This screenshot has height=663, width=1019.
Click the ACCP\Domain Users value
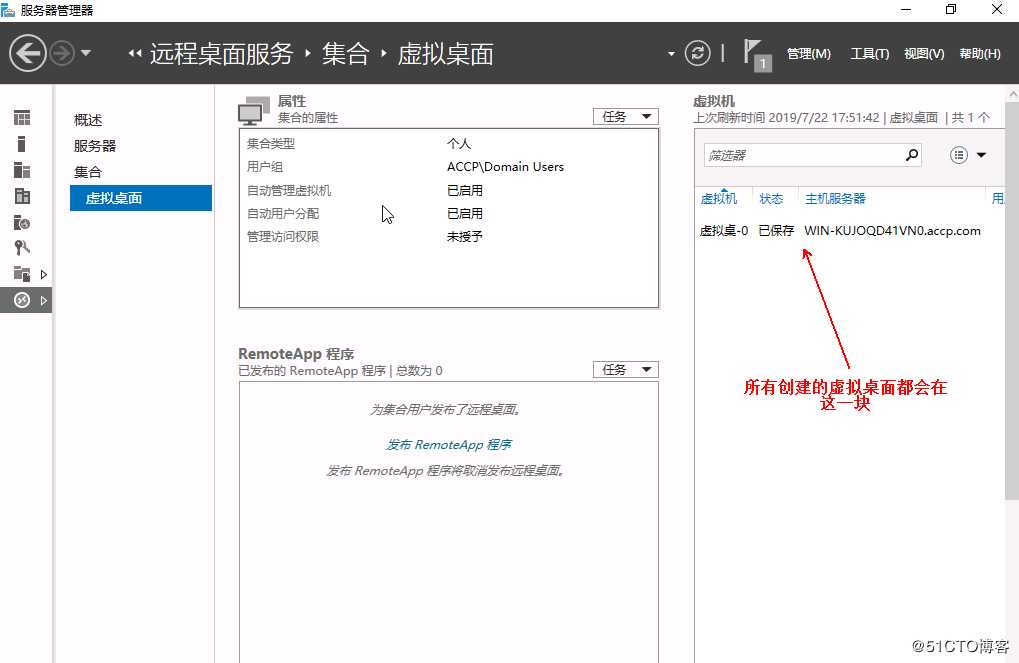[505, 166]
